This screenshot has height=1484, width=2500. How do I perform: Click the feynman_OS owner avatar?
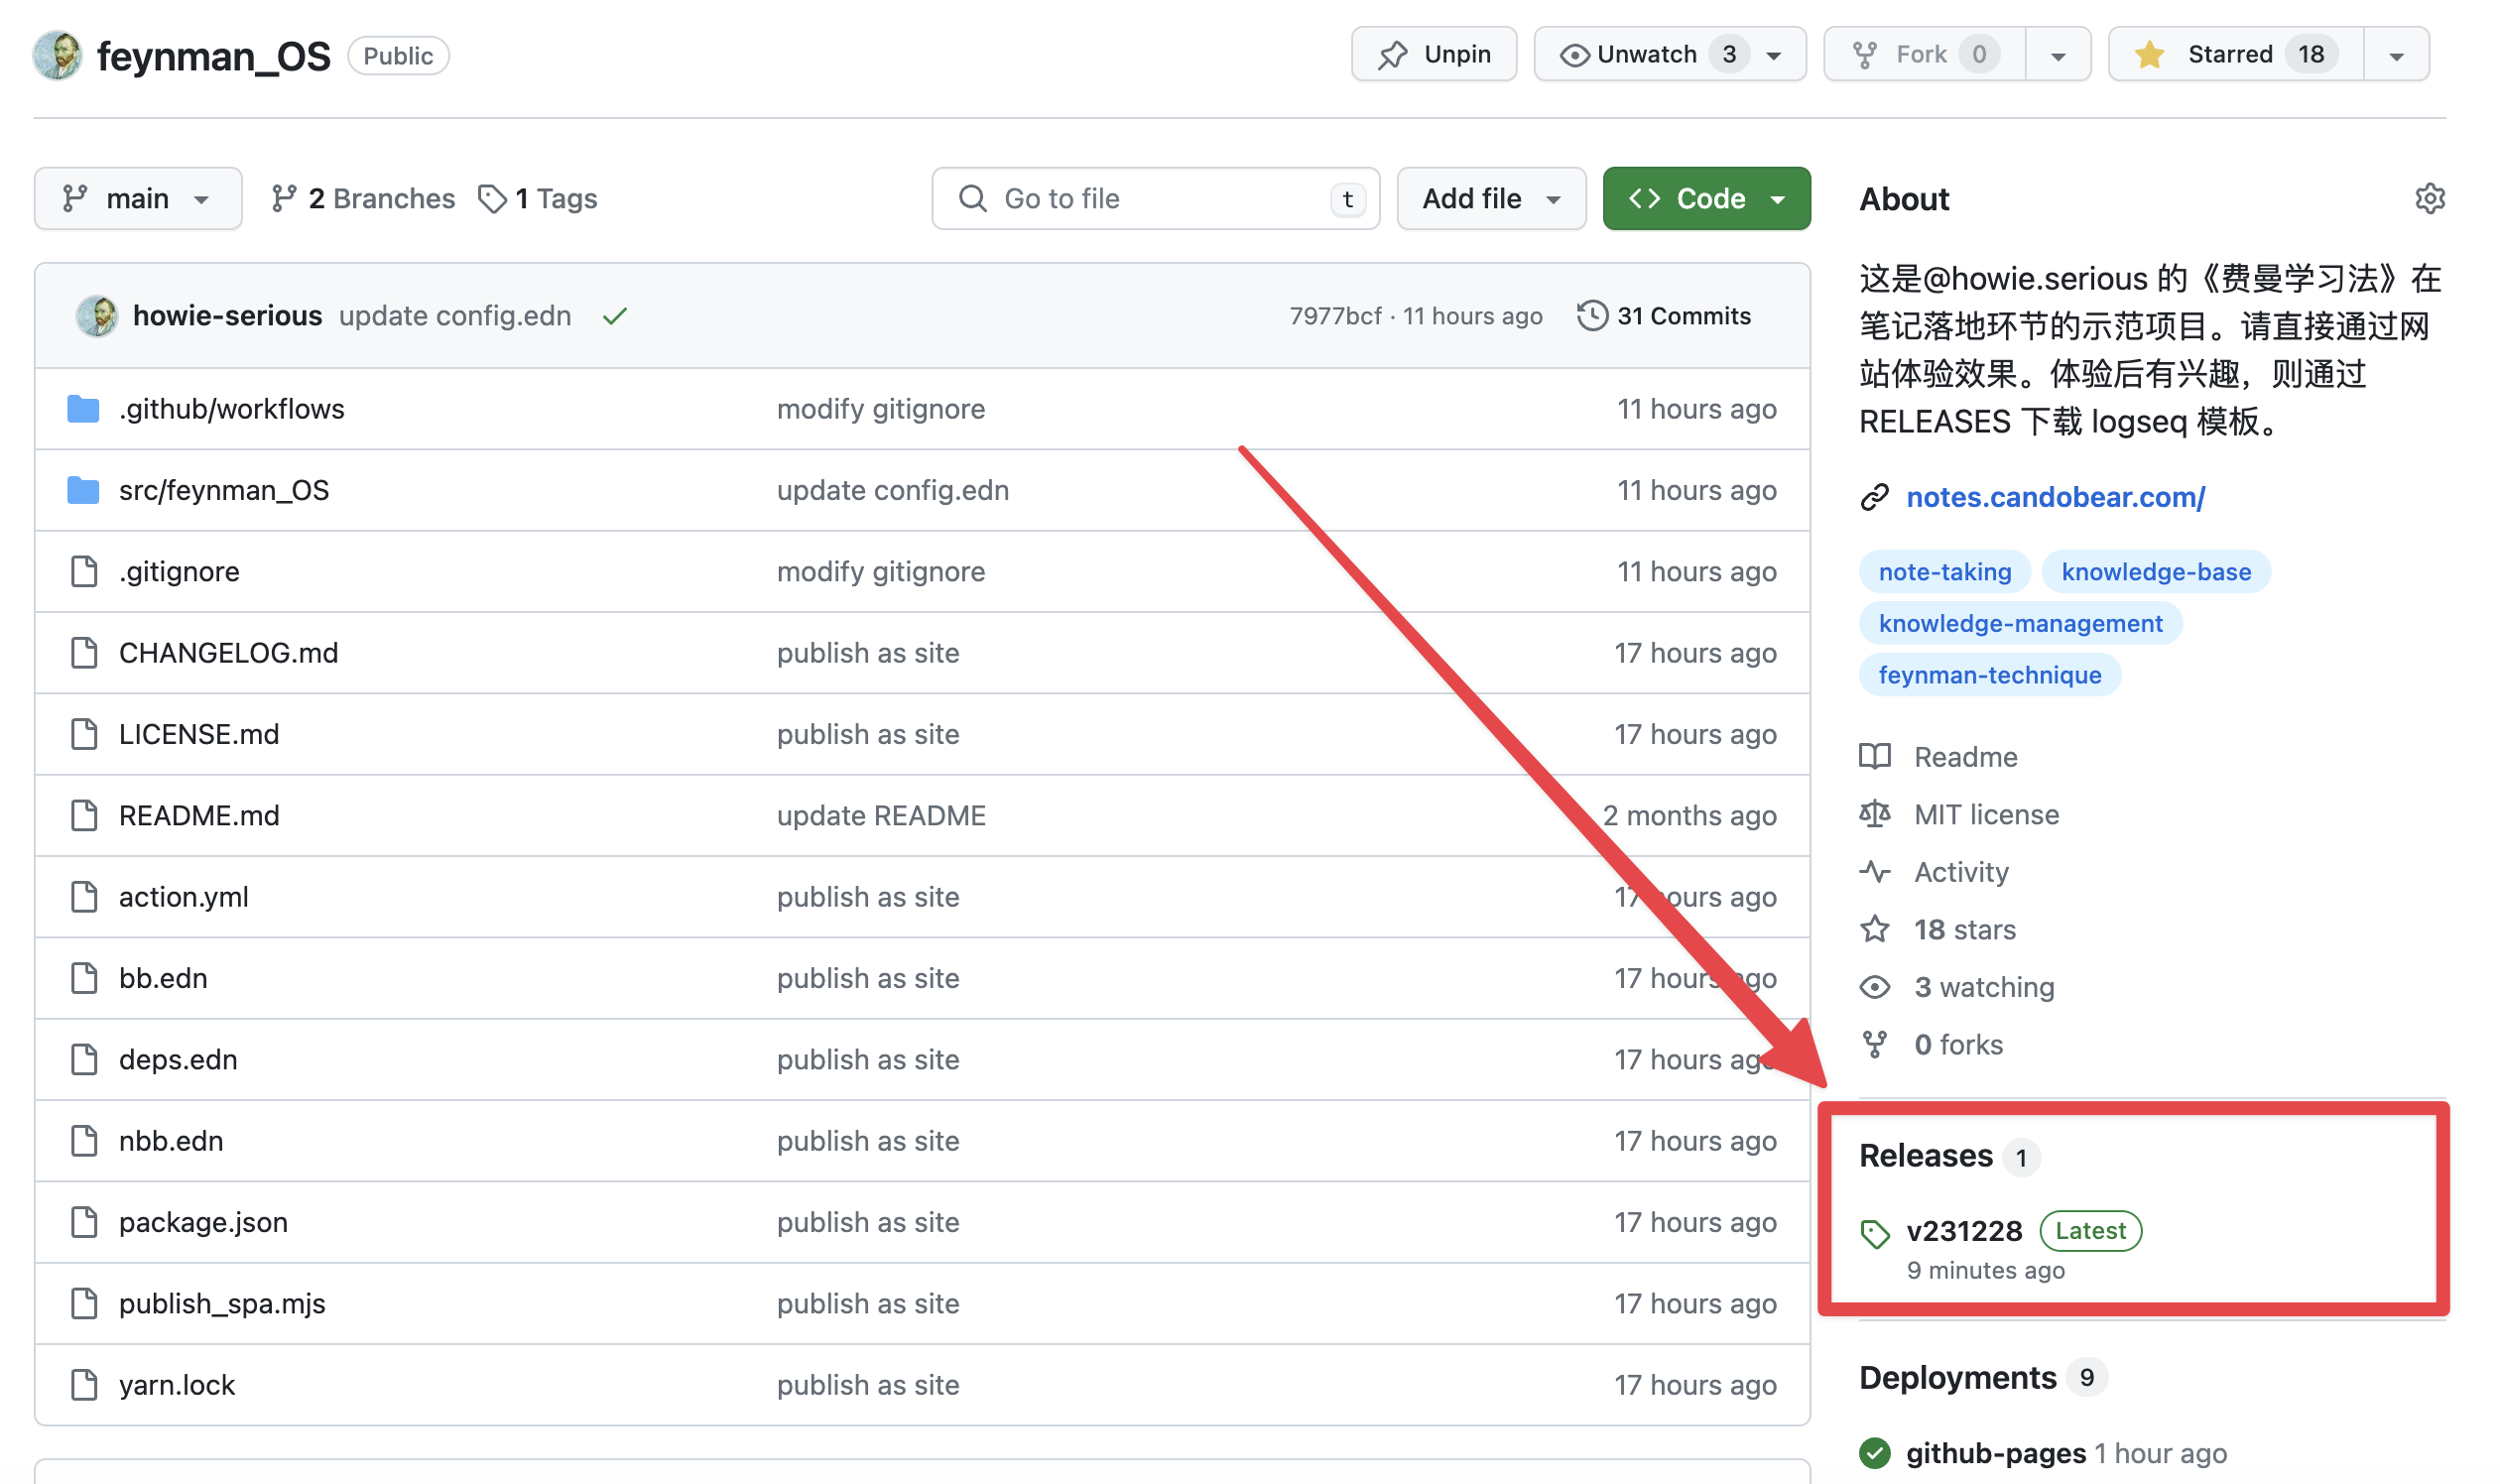[x=57, y=55]
